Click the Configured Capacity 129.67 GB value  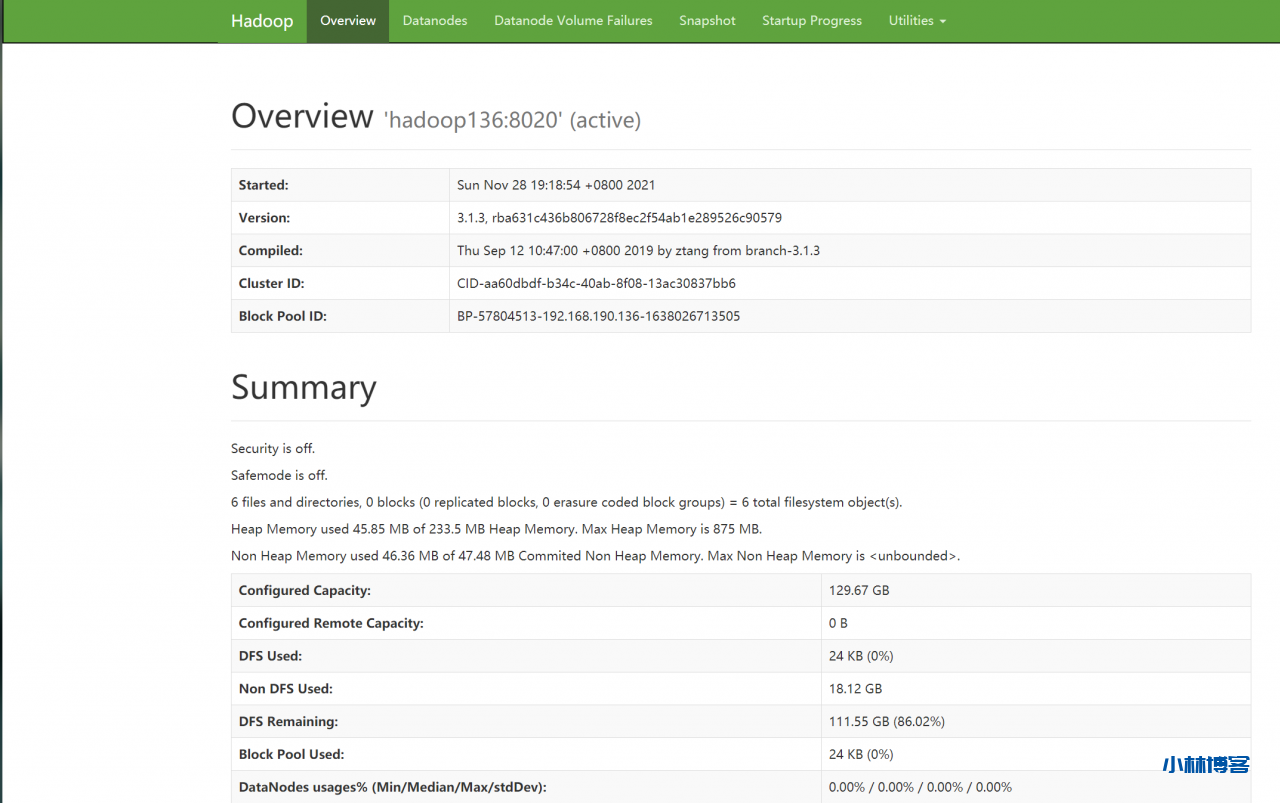[858, 591]
